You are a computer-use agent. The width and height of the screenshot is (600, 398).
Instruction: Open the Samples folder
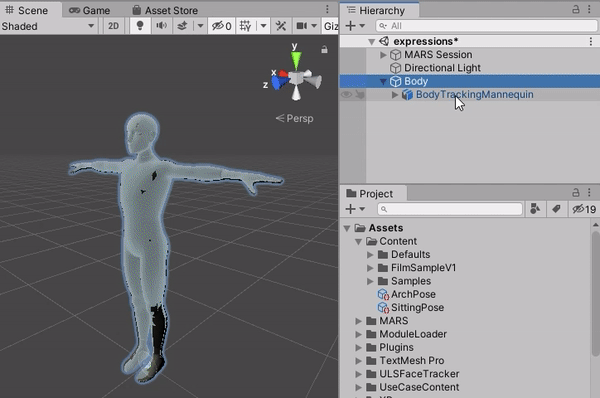[411, 281]
